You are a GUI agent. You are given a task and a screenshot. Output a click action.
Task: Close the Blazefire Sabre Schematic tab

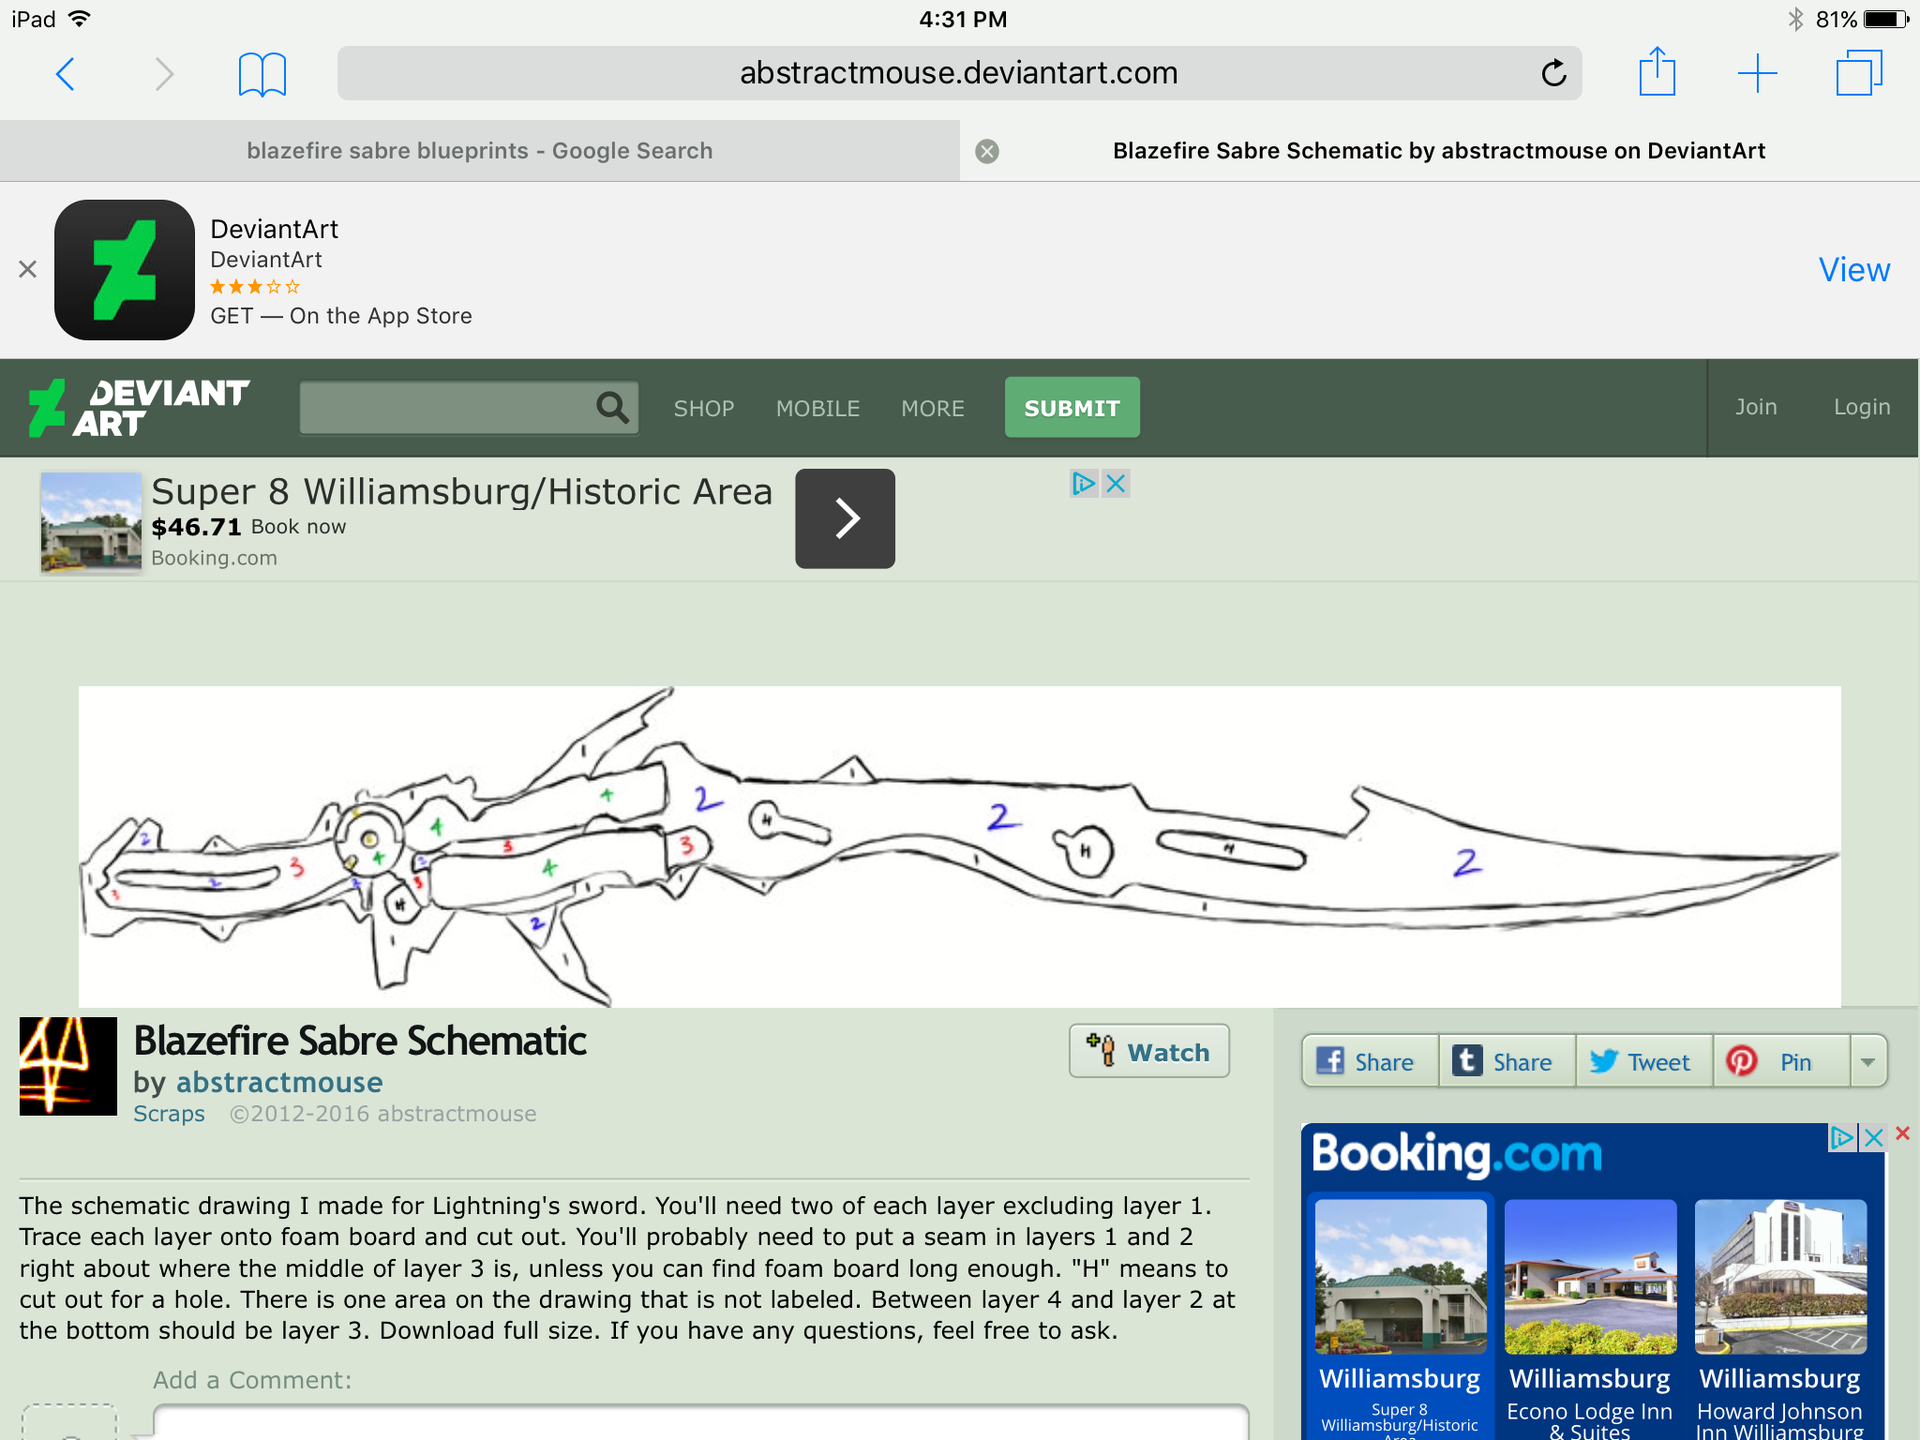click(987, 151)
